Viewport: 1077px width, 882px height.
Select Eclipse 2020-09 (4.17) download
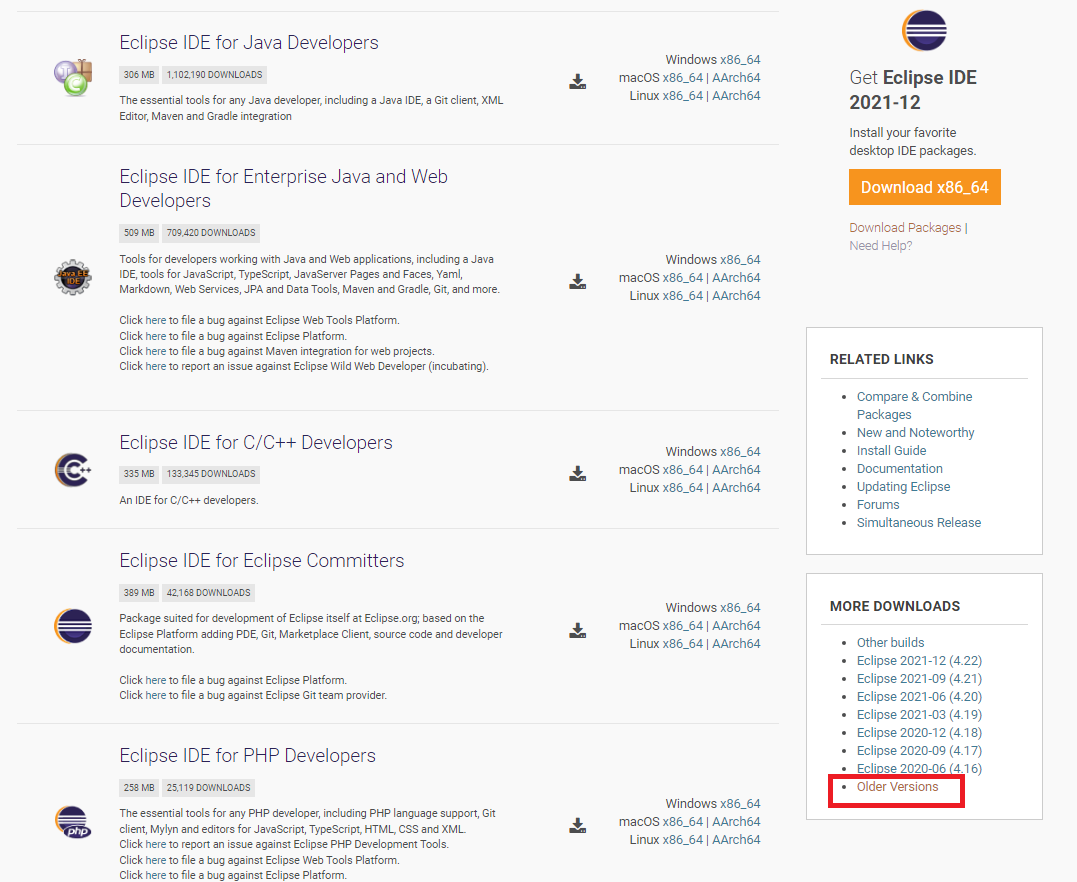point(919,751)
